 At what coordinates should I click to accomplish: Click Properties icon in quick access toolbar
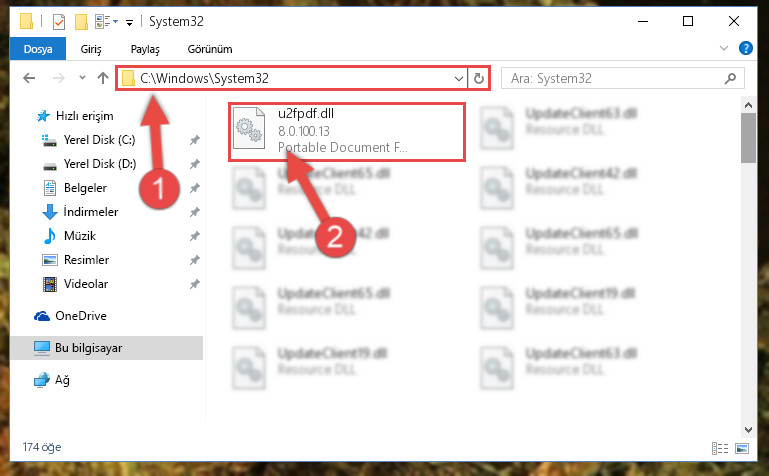click(x=59, y=22)
